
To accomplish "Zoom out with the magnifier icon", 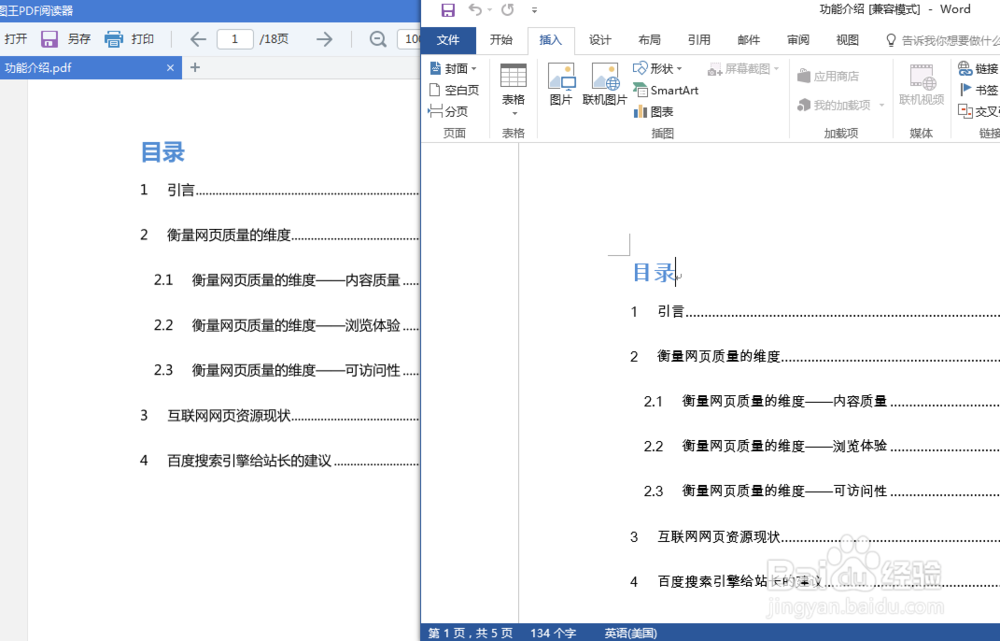I will click(x=379, y=39).
